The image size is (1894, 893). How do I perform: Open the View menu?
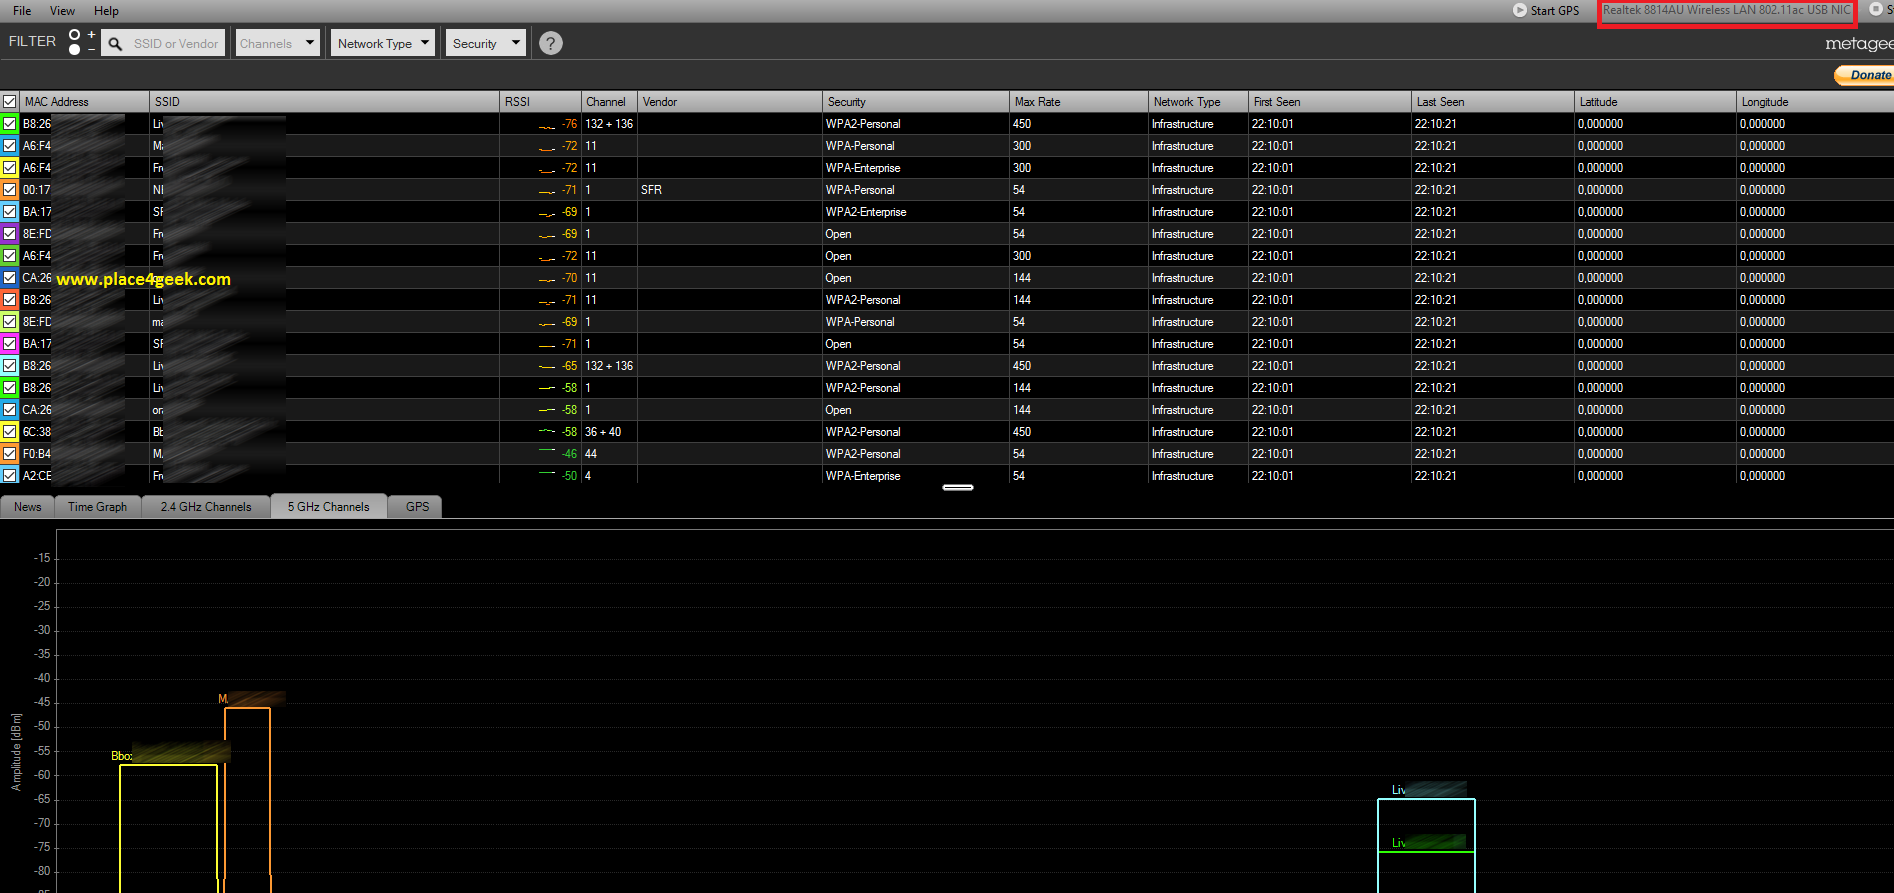(62, 11)
